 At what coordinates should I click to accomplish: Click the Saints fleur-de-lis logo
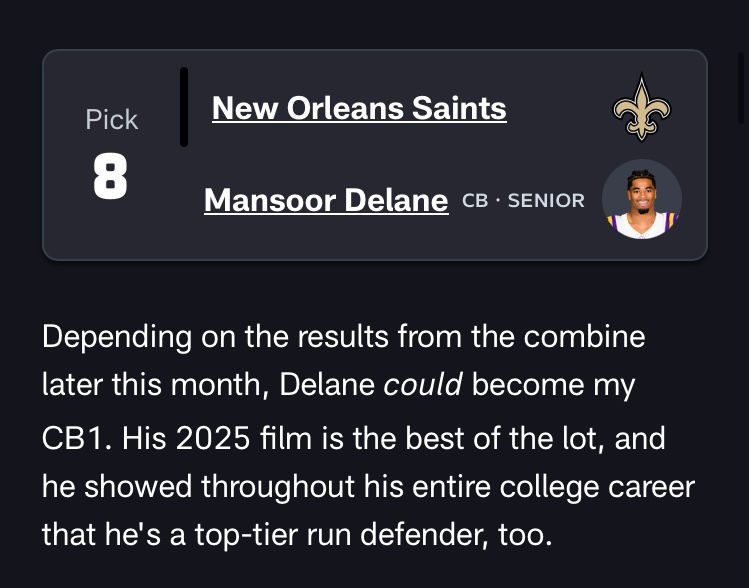[641, 108]
